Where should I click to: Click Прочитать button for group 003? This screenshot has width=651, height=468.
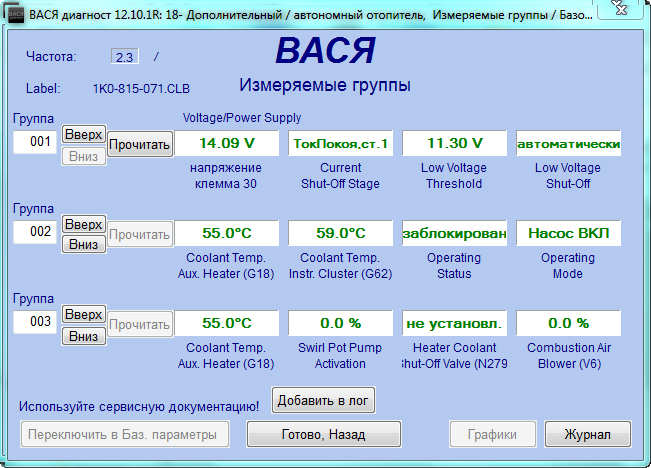140,324
